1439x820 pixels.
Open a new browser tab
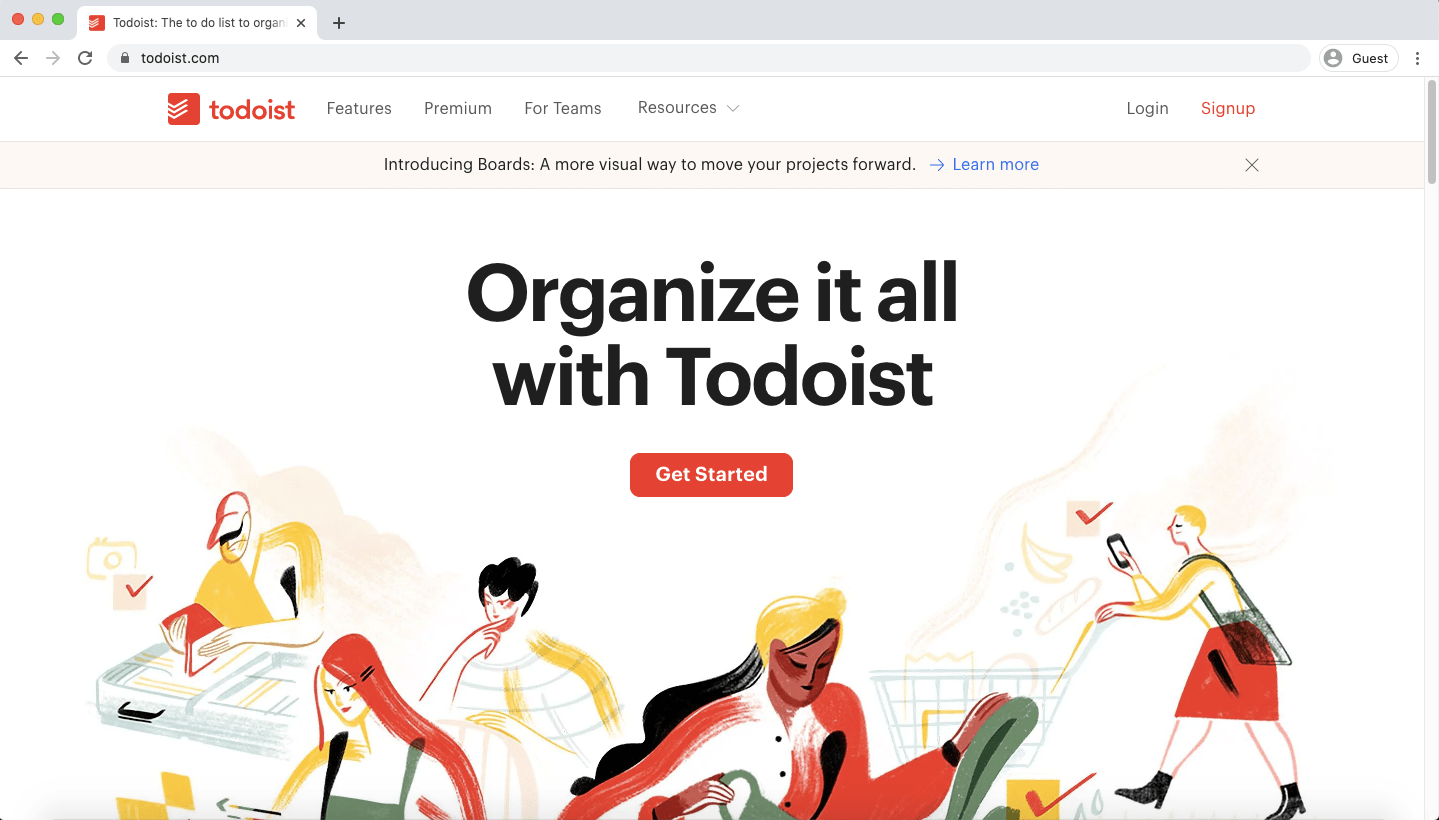click(339, 23)
